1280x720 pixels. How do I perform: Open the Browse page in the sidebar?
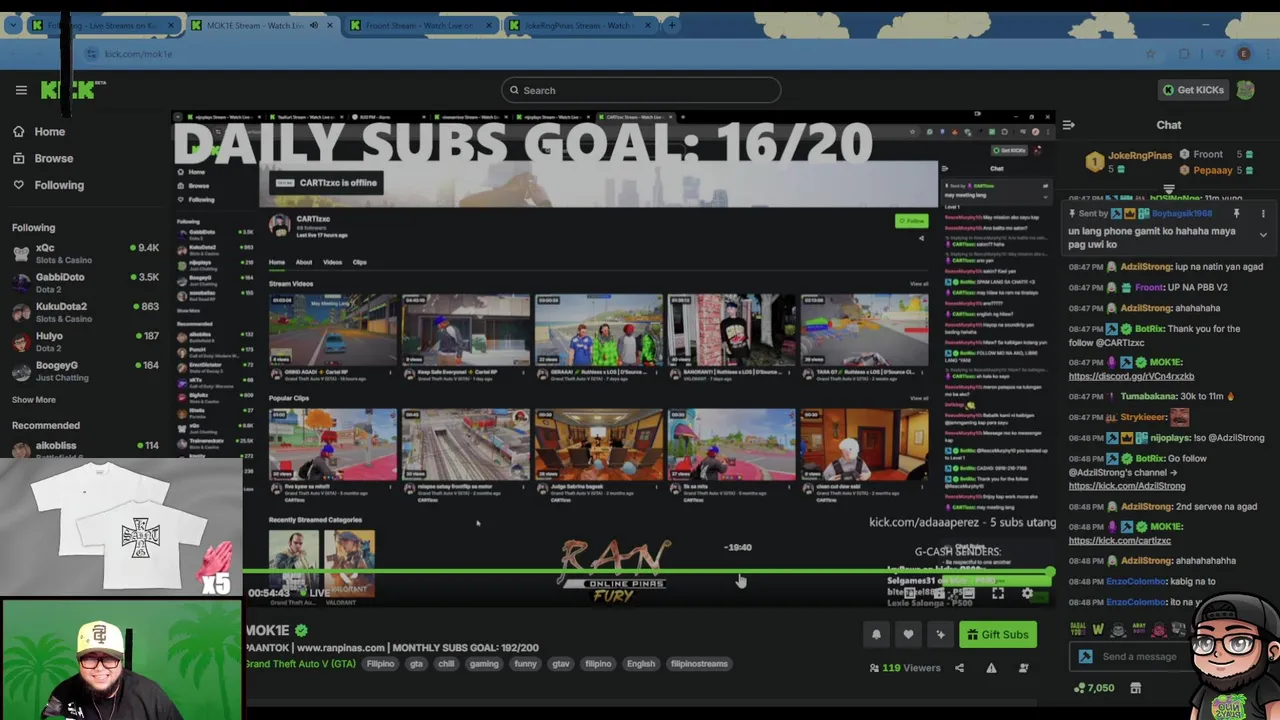click(x=54, y=158)
